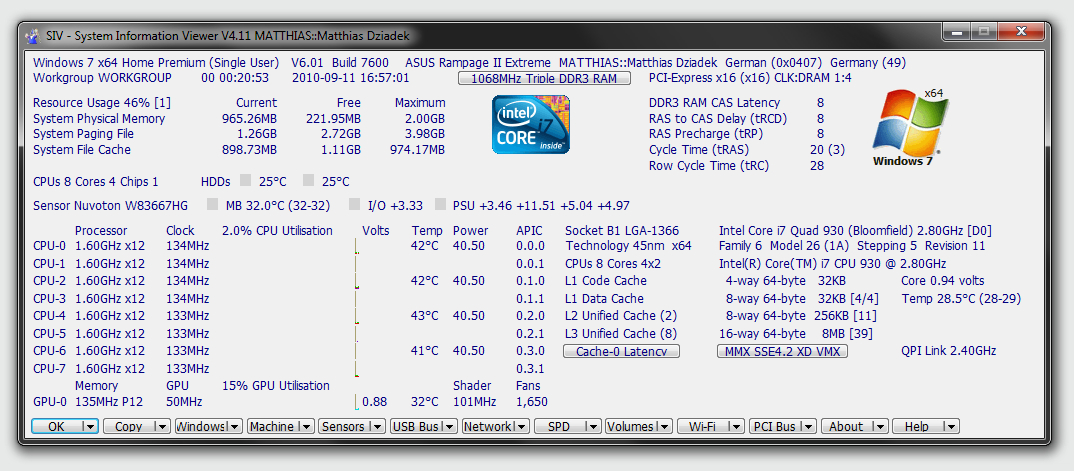Click the 'GPU-0' row label
The width and height of the screenshot is (1074, 471).
(49, 402)
